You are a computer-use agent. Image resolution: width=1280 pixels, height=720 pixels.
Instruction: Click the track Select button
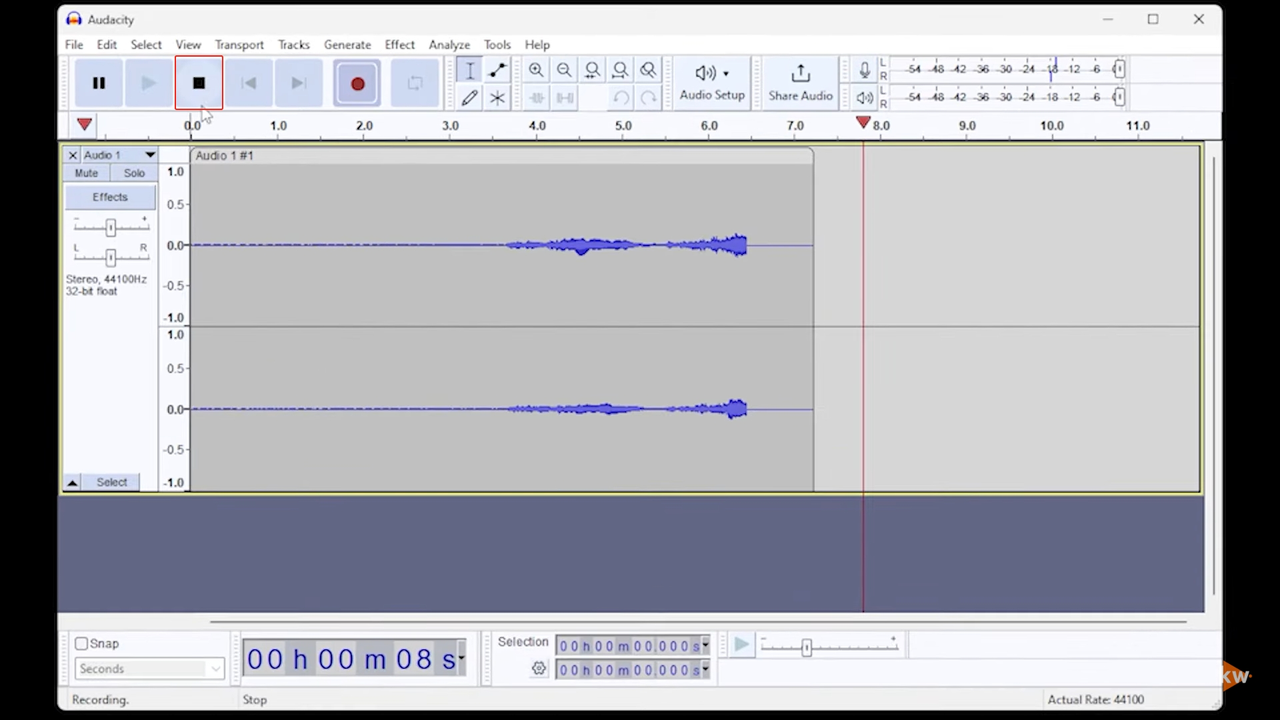[112, 482]
